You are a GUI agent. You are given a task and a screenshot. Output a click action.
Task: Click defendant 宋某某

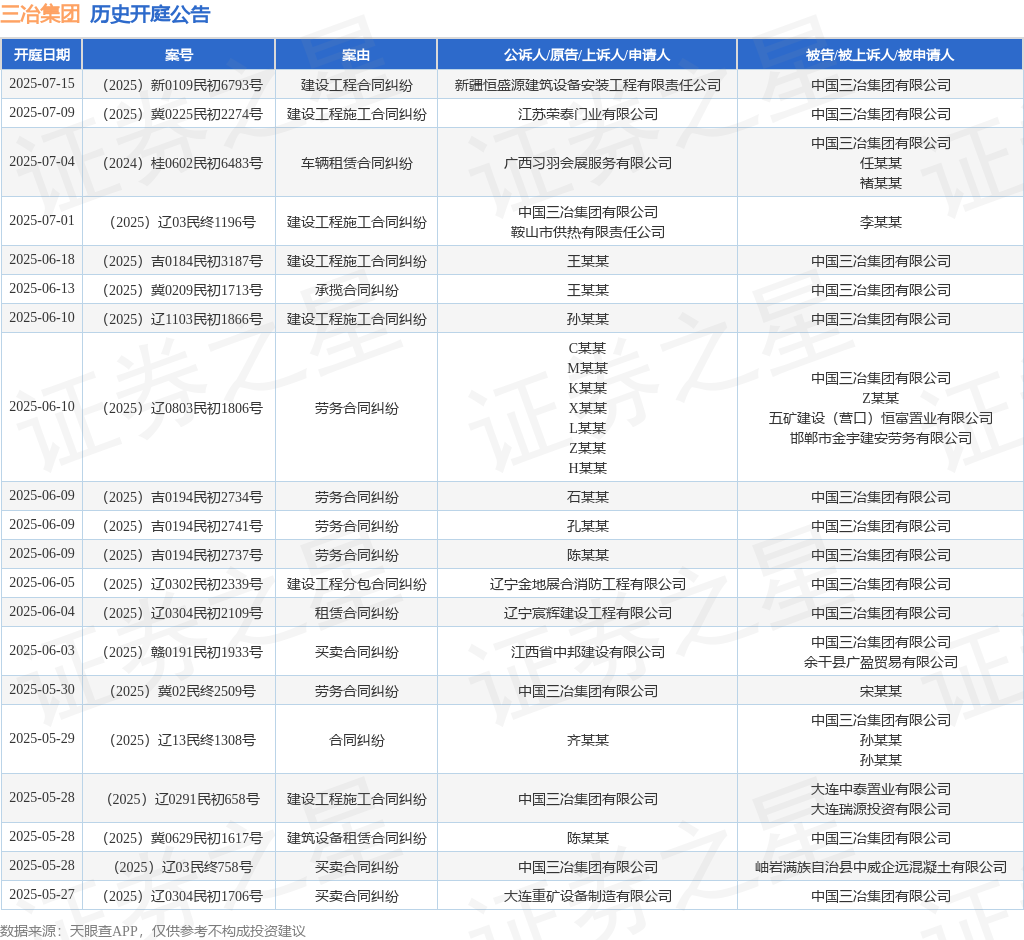click(880, 690)
